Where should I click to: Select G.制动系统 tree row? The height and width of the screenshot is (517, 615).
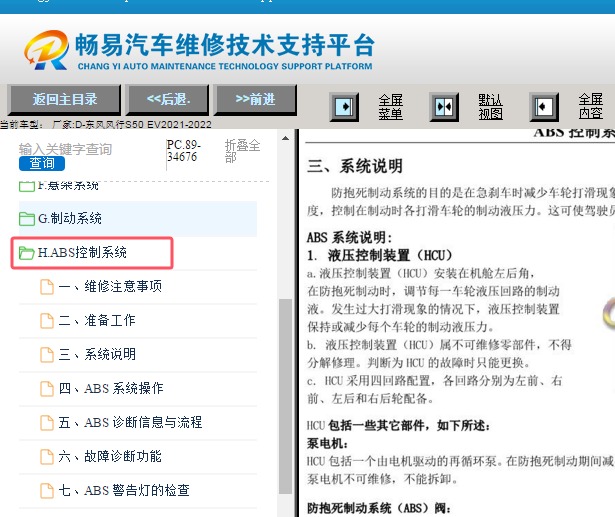(138, 218)
